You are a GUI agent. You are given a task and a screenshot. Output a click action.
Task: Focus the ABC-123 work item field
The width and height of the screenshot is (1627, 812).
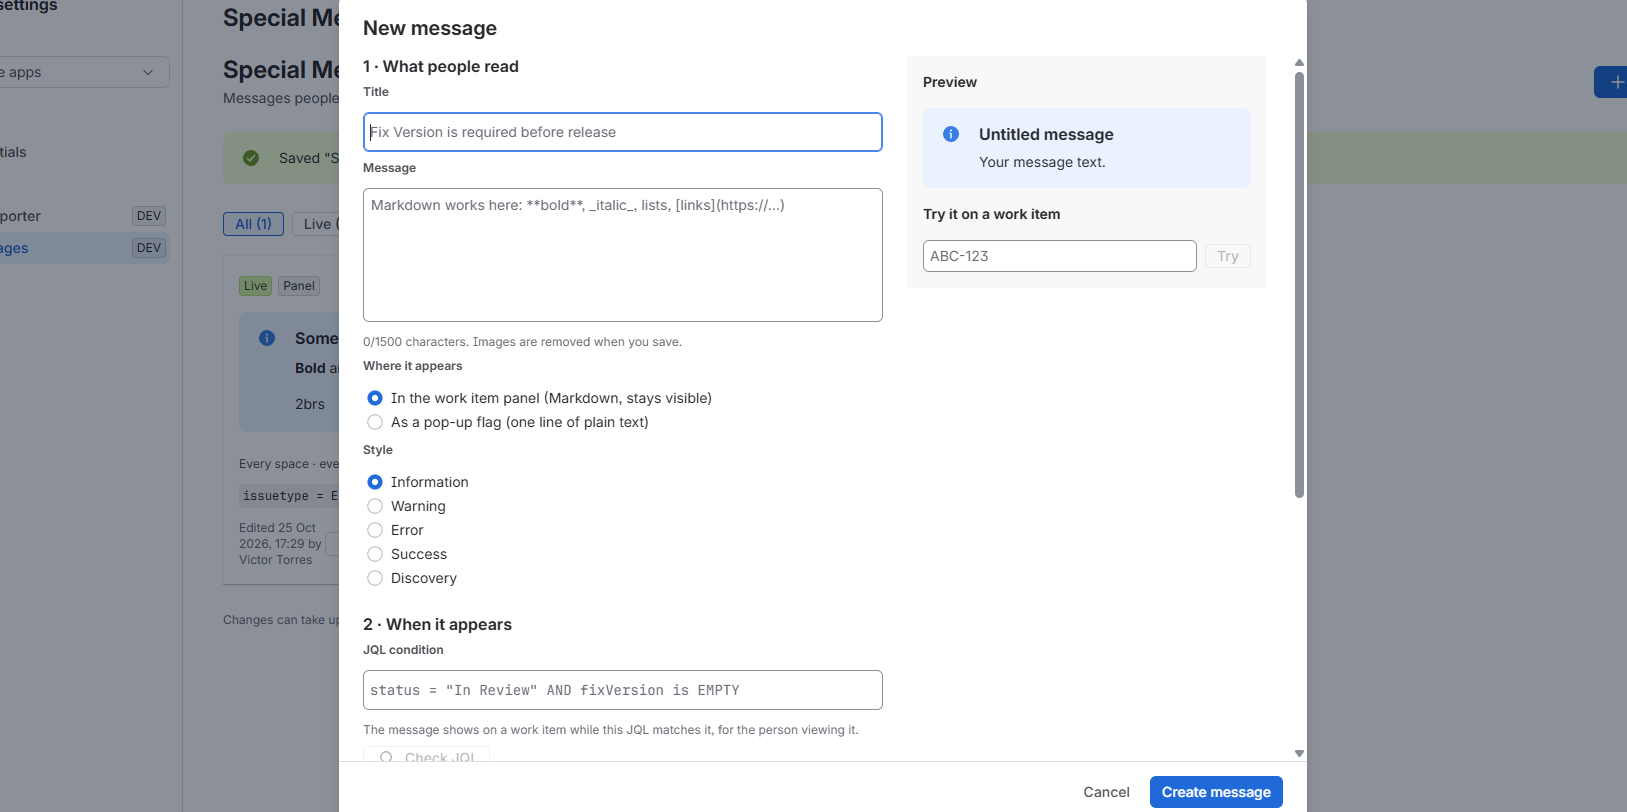click(x=1060, y=256)
